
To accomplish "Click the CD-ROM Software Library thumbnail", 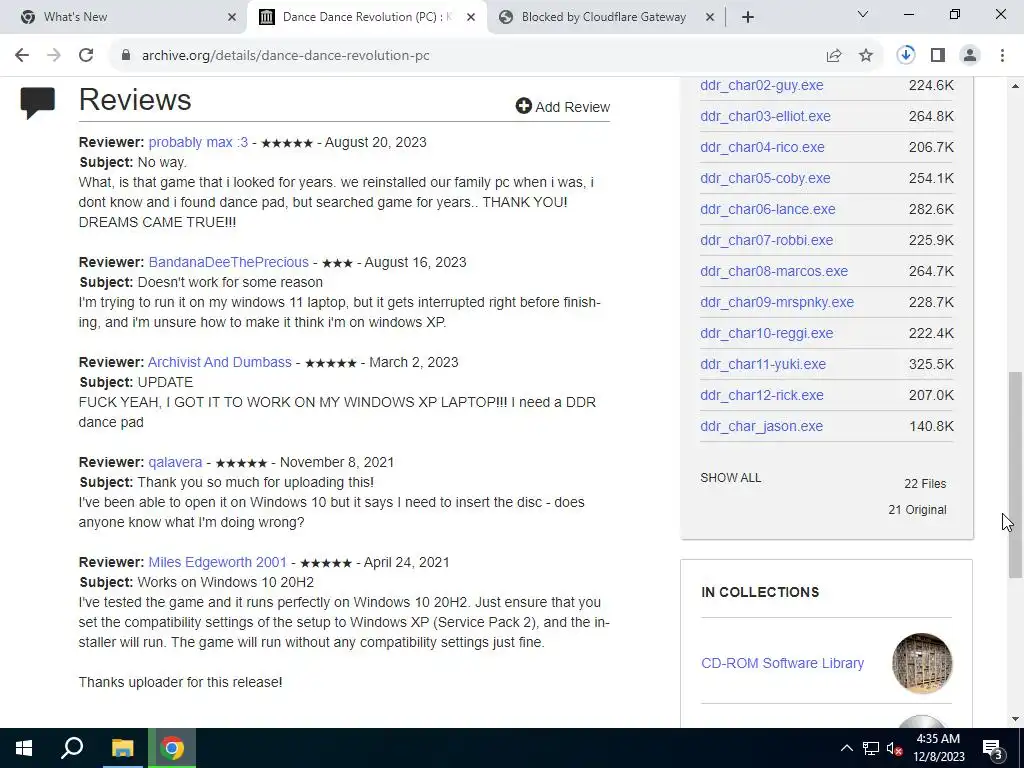I will [x=921, y=663].
